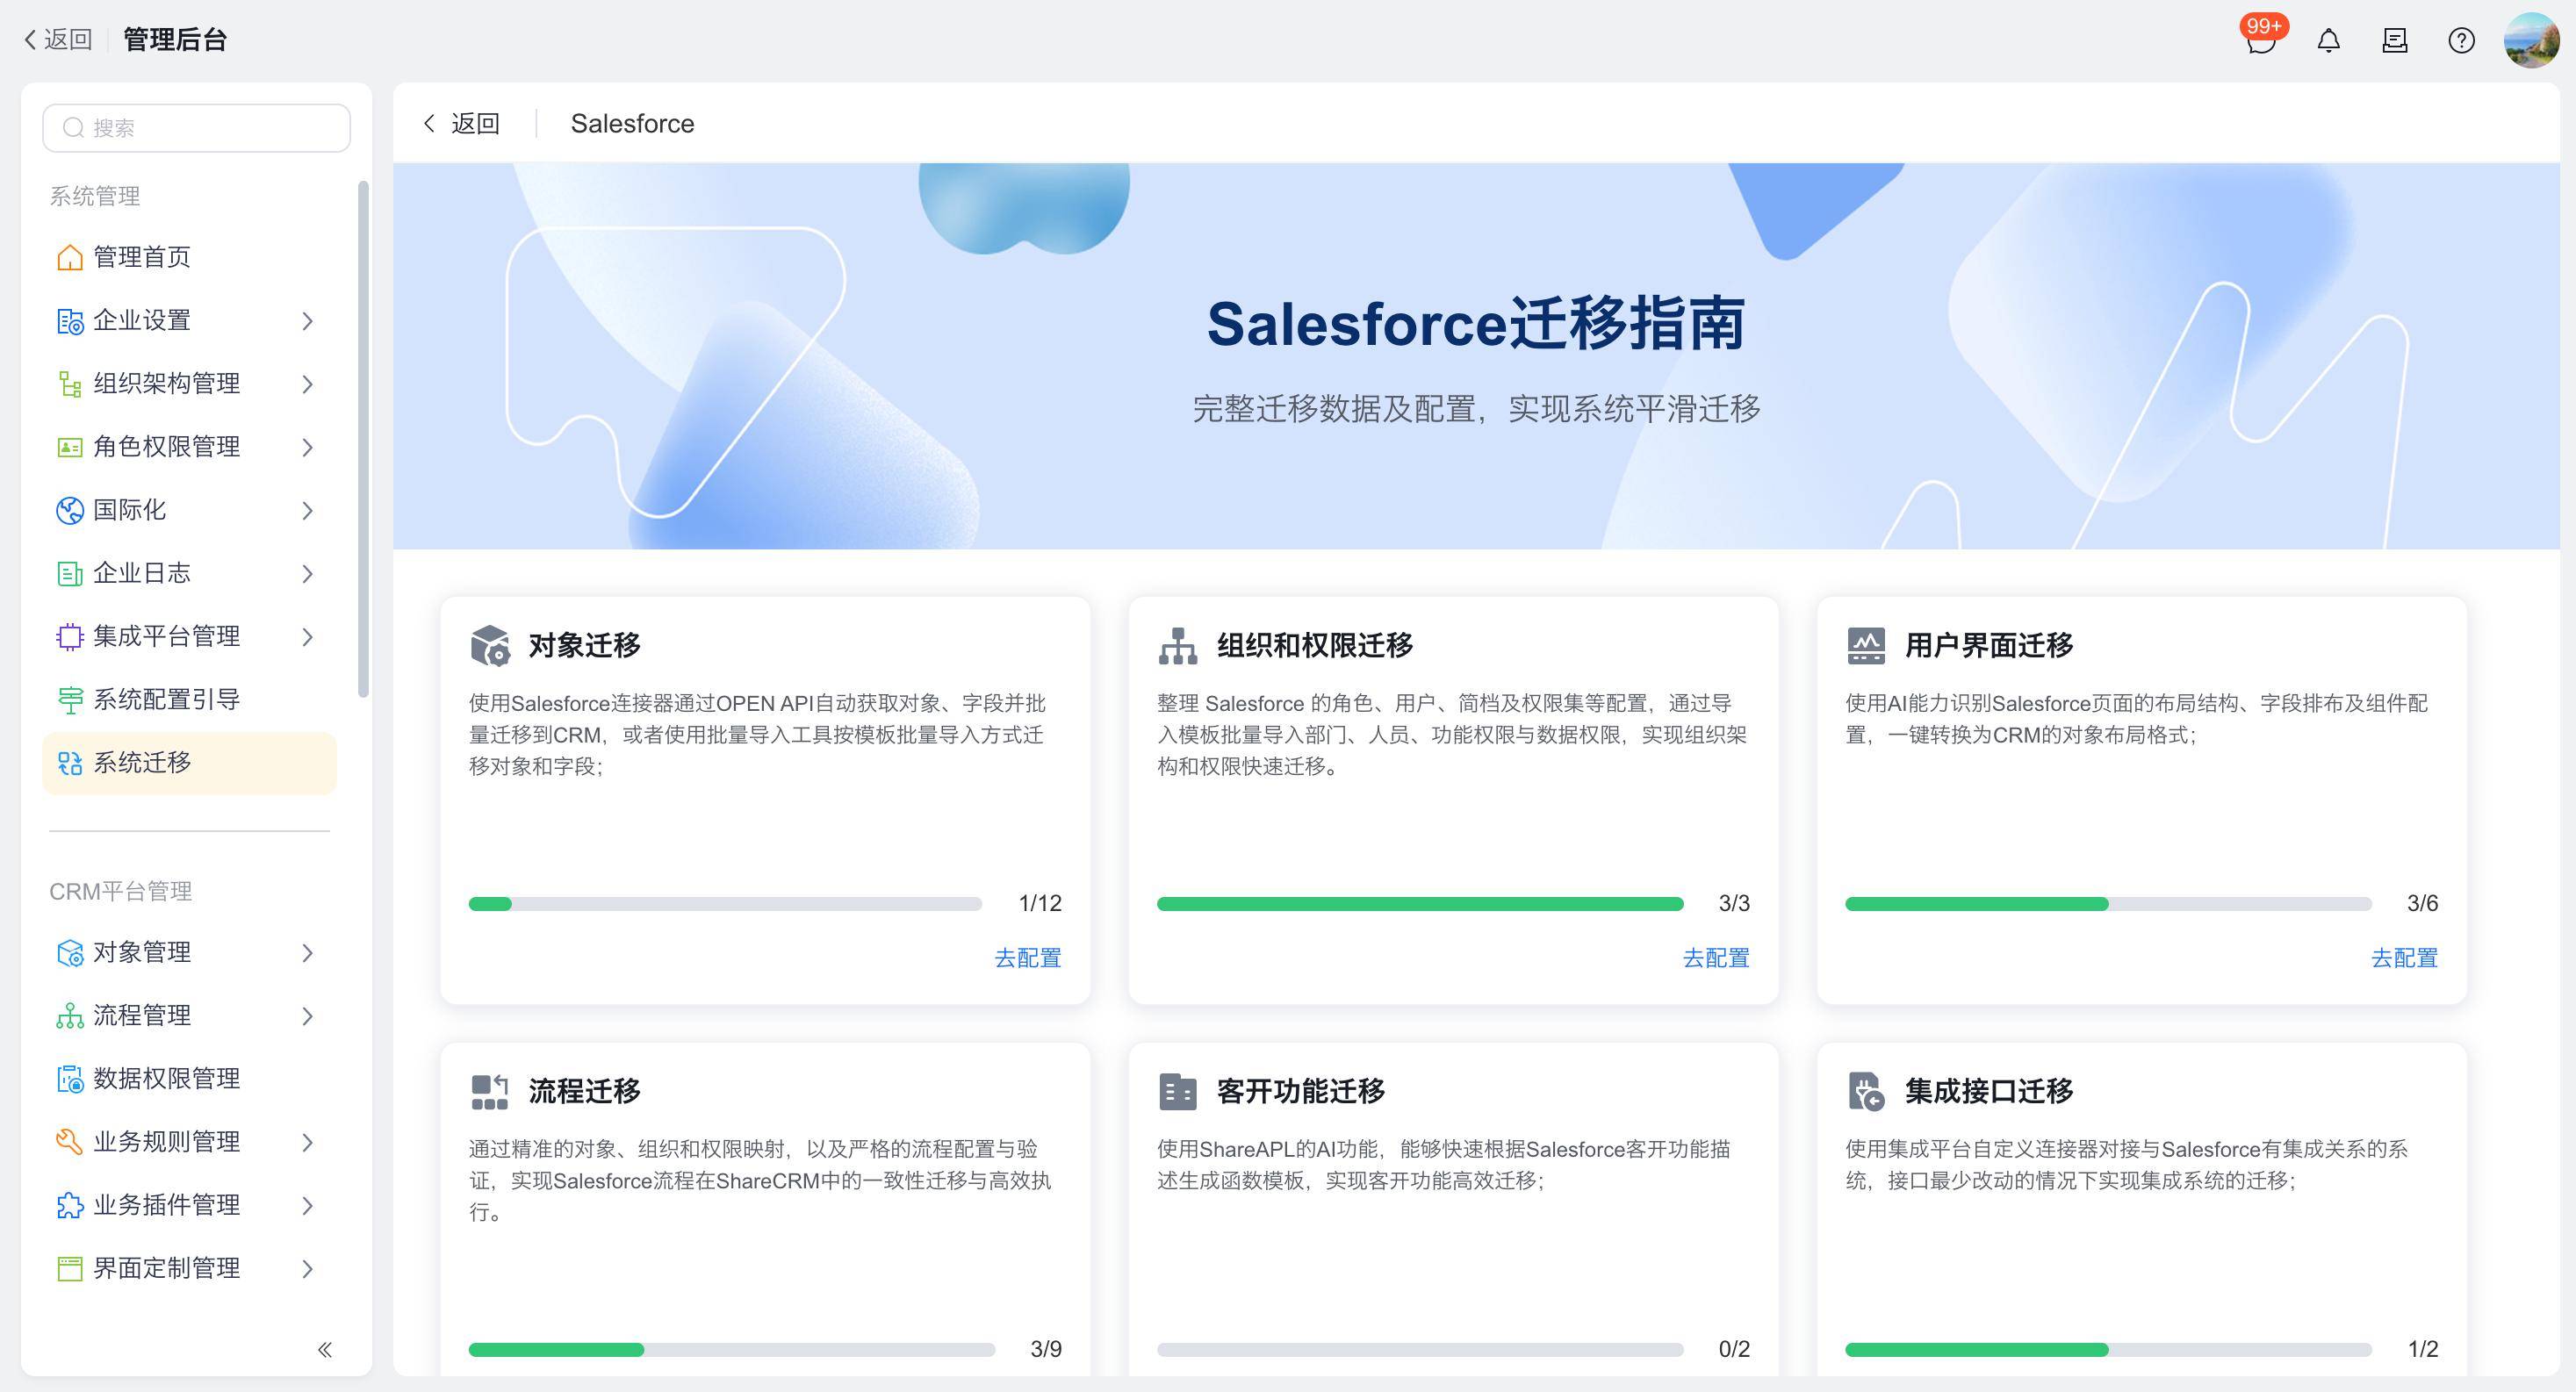Expand 流程管理 sidebar chevron
The image size is (2576, 1392).
coord(307,1016)
